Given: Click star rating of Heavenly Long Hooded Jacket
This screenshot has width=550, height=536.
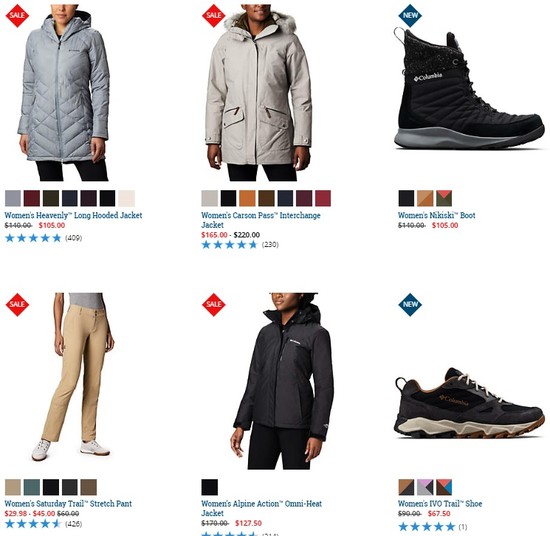Looking at the screenshot, I should tap(33, 238).
